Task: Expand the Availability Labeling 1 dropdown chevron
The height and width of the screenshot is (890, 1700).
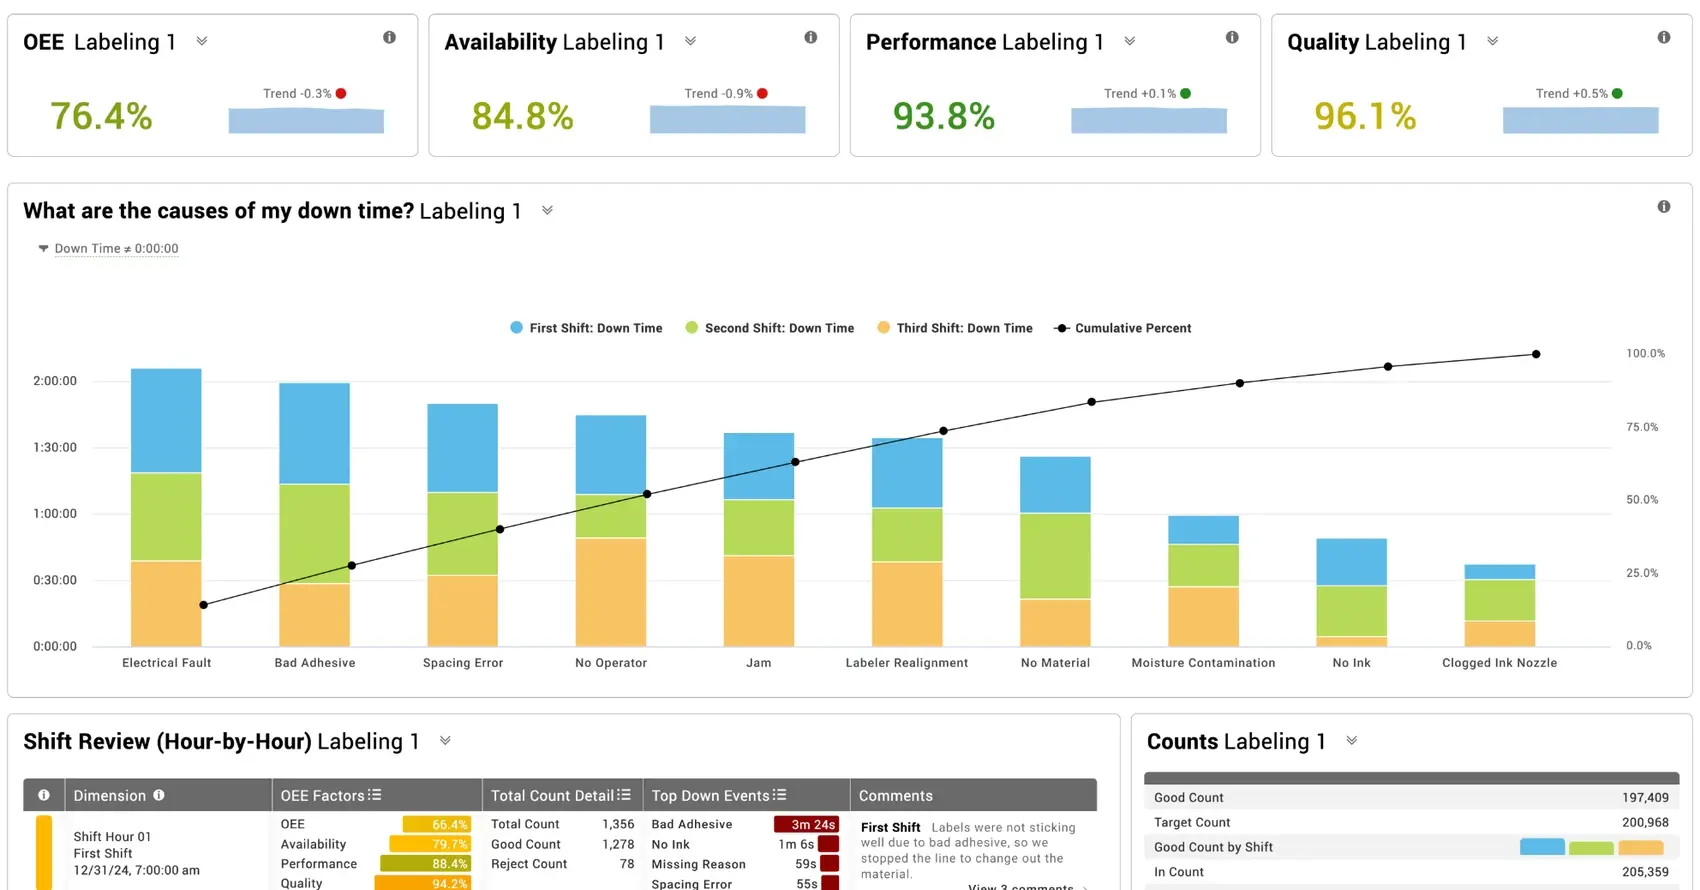Action: [x=690, y=41]
